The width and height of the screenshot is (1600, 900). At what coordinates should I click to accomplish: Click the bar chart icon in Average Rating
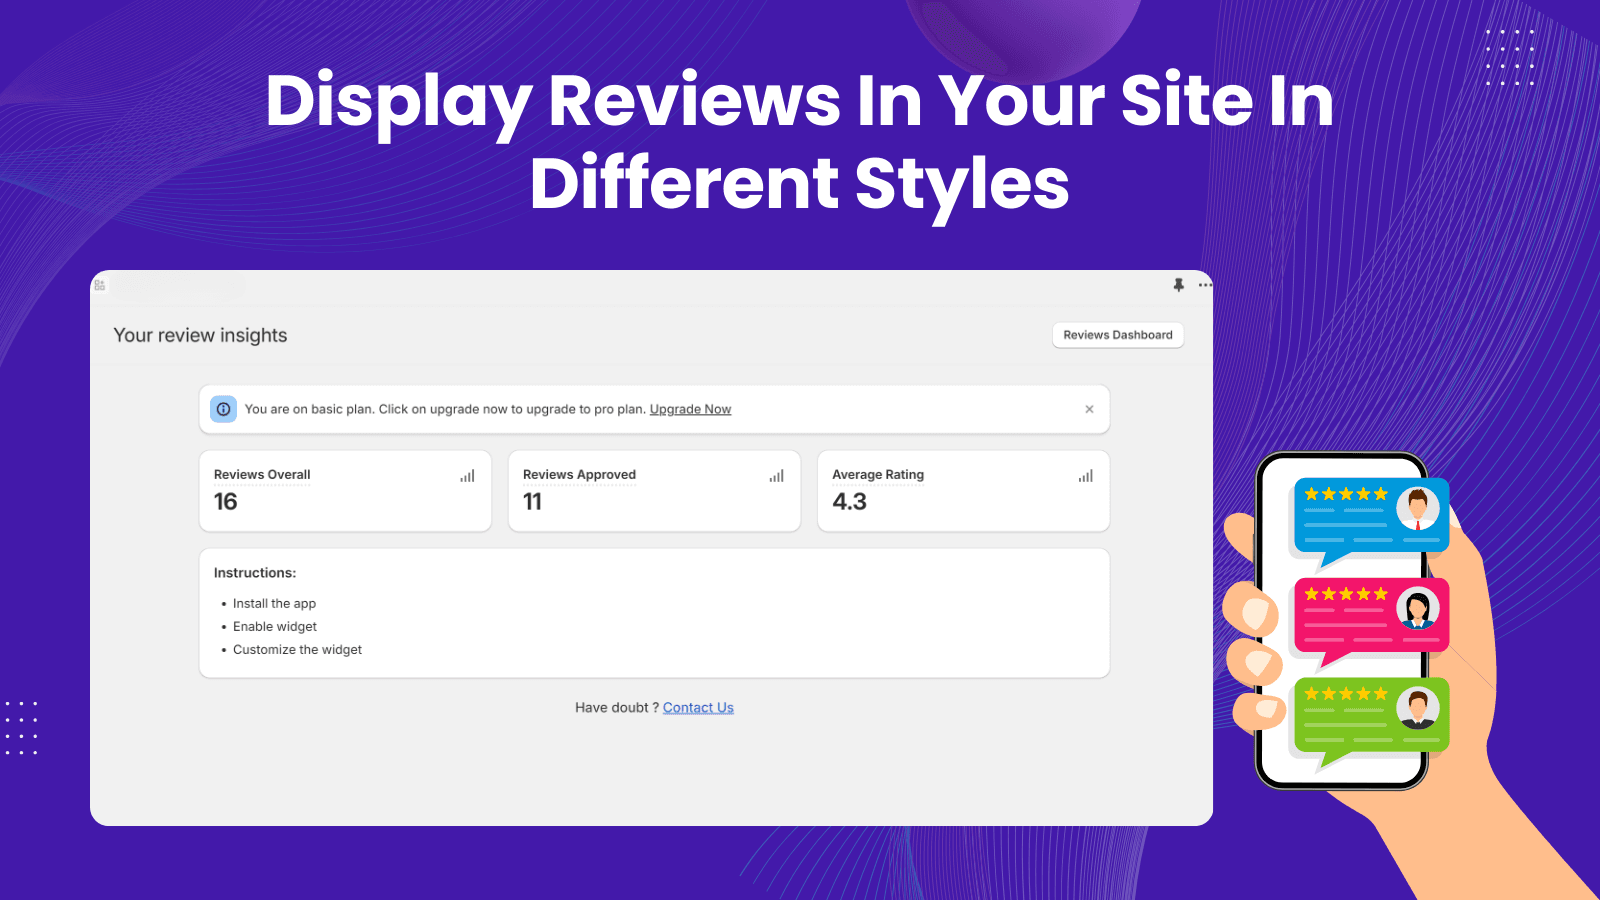click(1085, 476)
